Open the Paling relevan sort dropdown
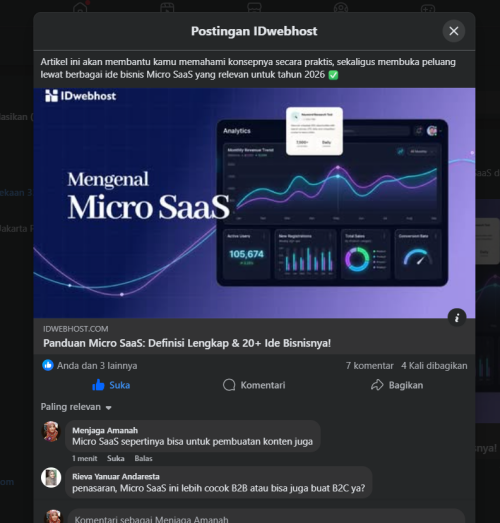Screen dimensions: 500x523 coord(76,407)
